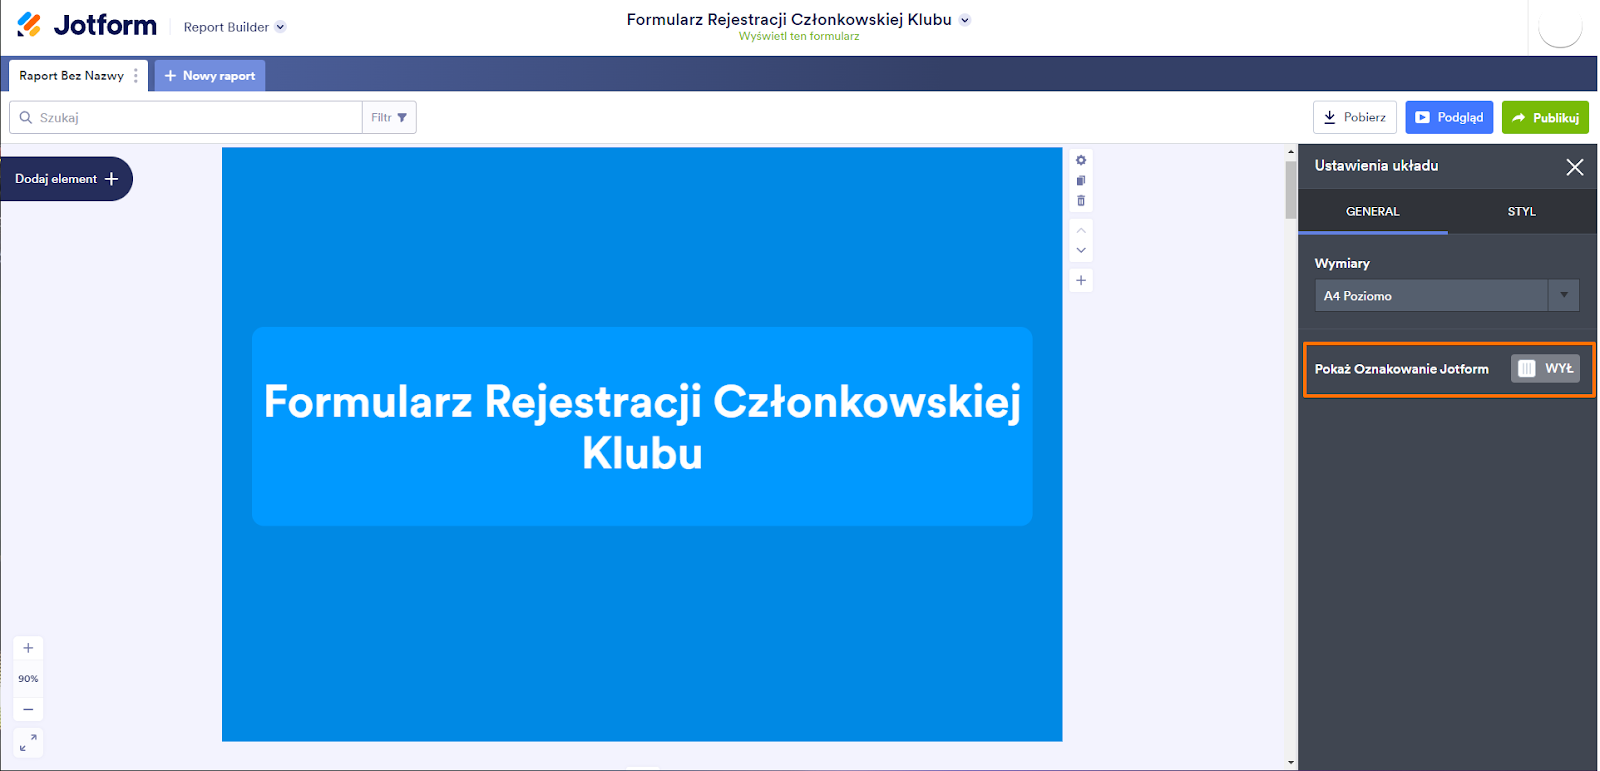The image size is (1600, 771).
Task: Click the scrollbar down arrow
Action: tap(1291, 762)
